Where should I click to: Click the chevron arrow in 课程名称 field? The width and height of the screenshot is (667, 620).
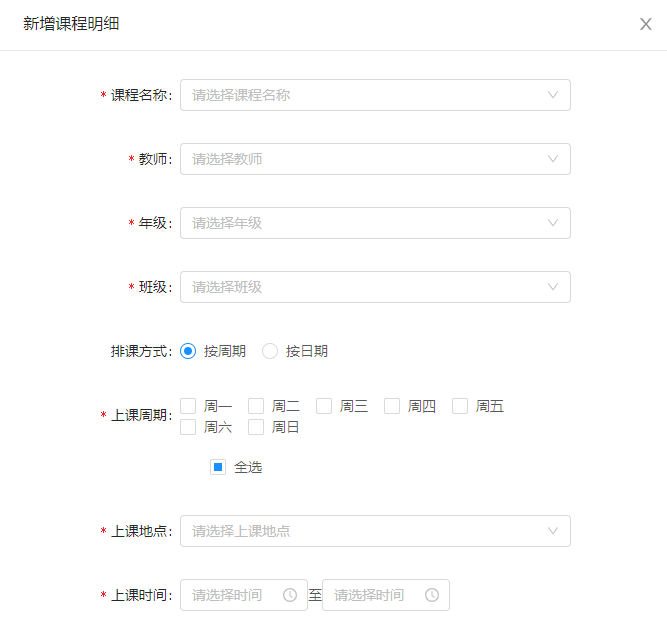553,95
